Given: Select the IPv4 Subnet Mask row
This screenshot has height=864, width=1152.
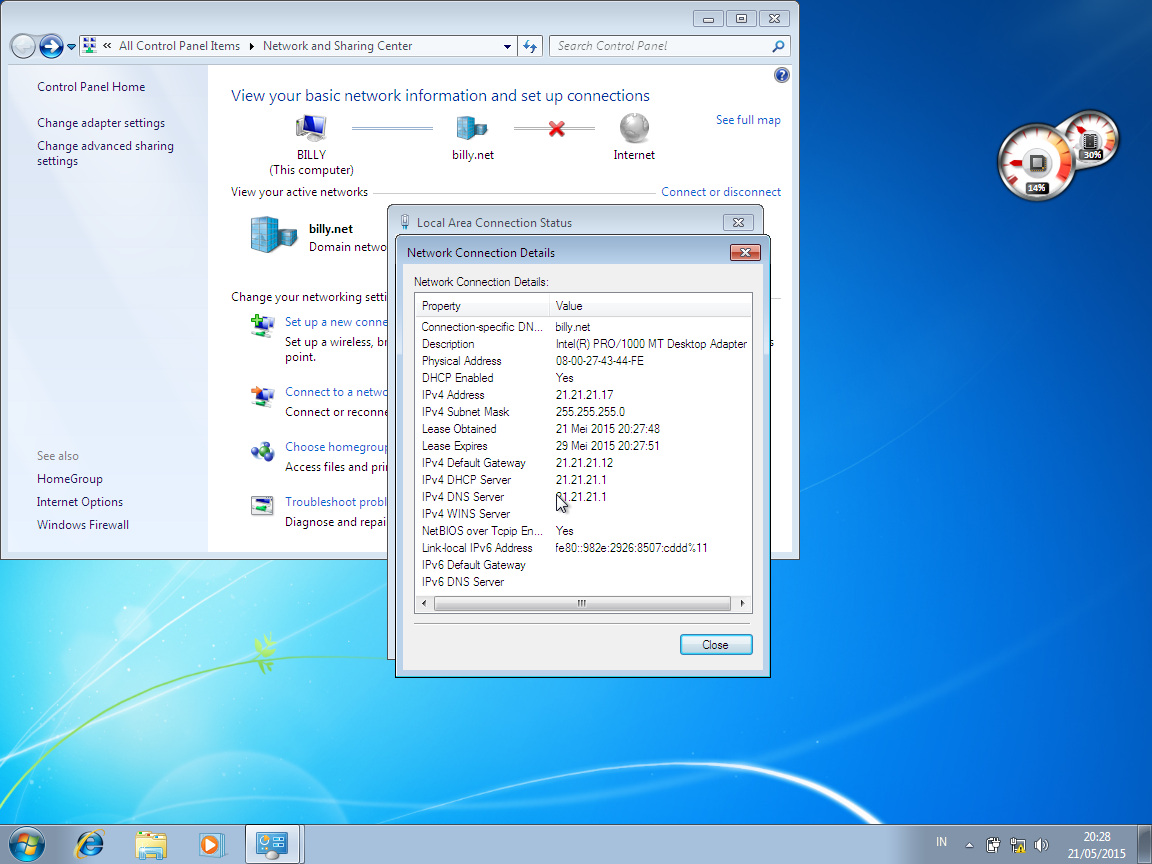Looking at the screenshot, I should [583, 412].
